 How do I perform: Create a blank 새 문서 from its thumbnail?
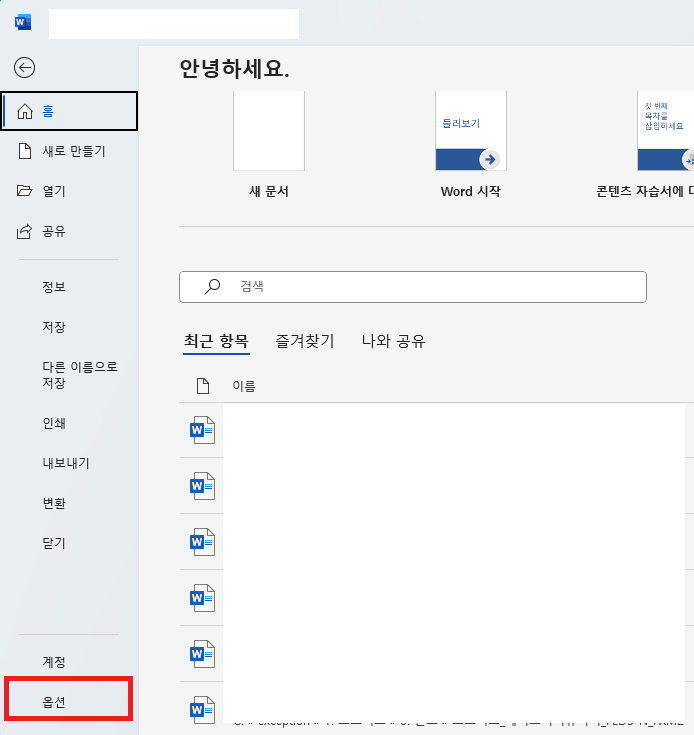click(269, 131)
